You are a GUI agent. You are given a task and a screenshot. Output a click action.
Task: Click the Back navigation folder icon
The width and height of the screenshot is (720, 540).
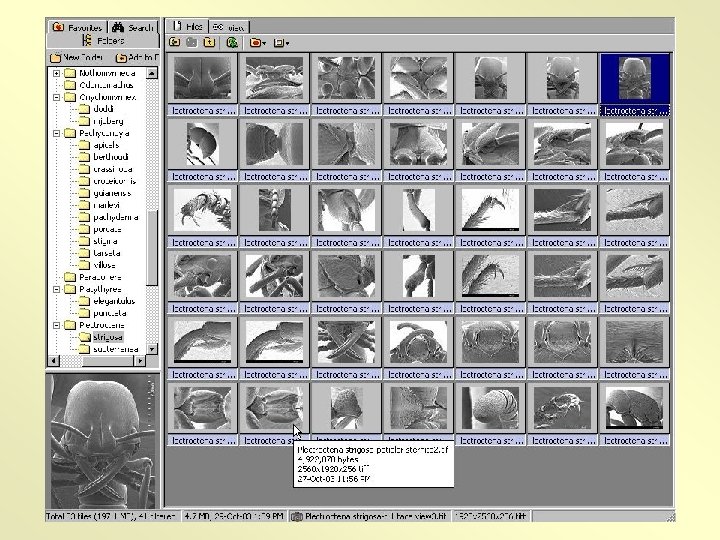pyautogui.click(x=174, y=43)
